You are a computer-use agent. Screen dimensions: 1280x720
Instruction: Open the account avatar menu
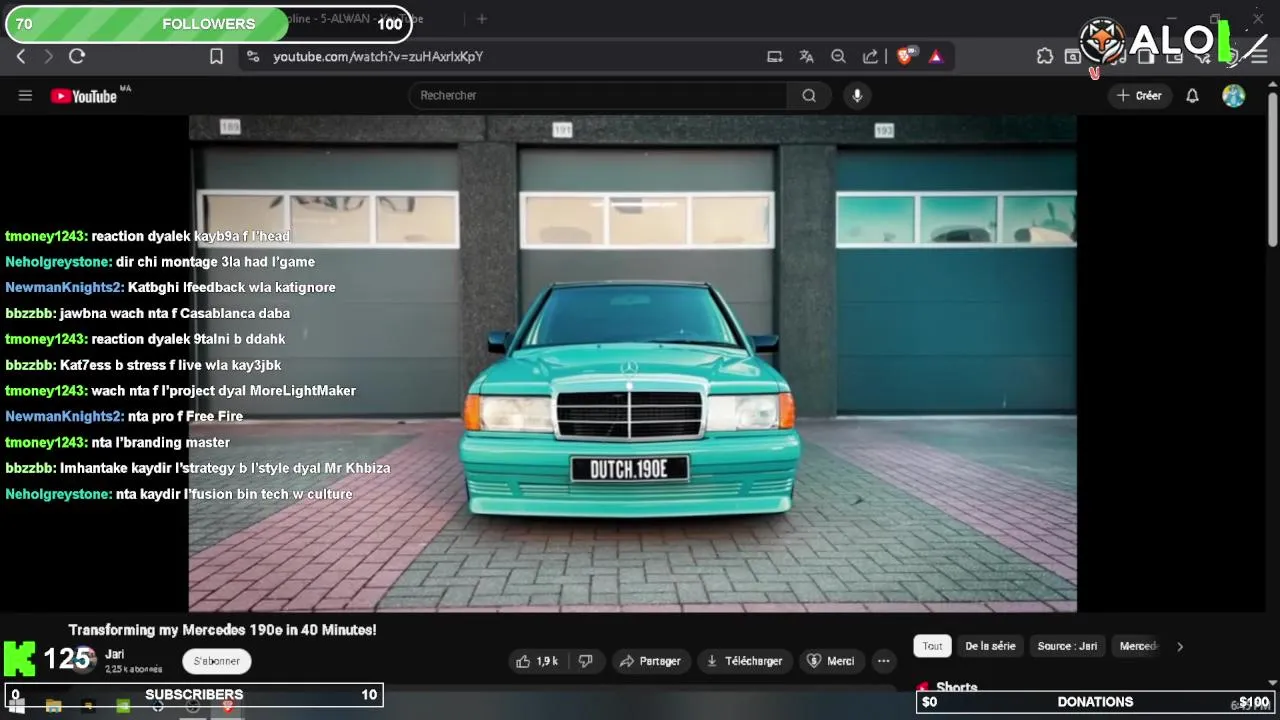[1234, 96]
